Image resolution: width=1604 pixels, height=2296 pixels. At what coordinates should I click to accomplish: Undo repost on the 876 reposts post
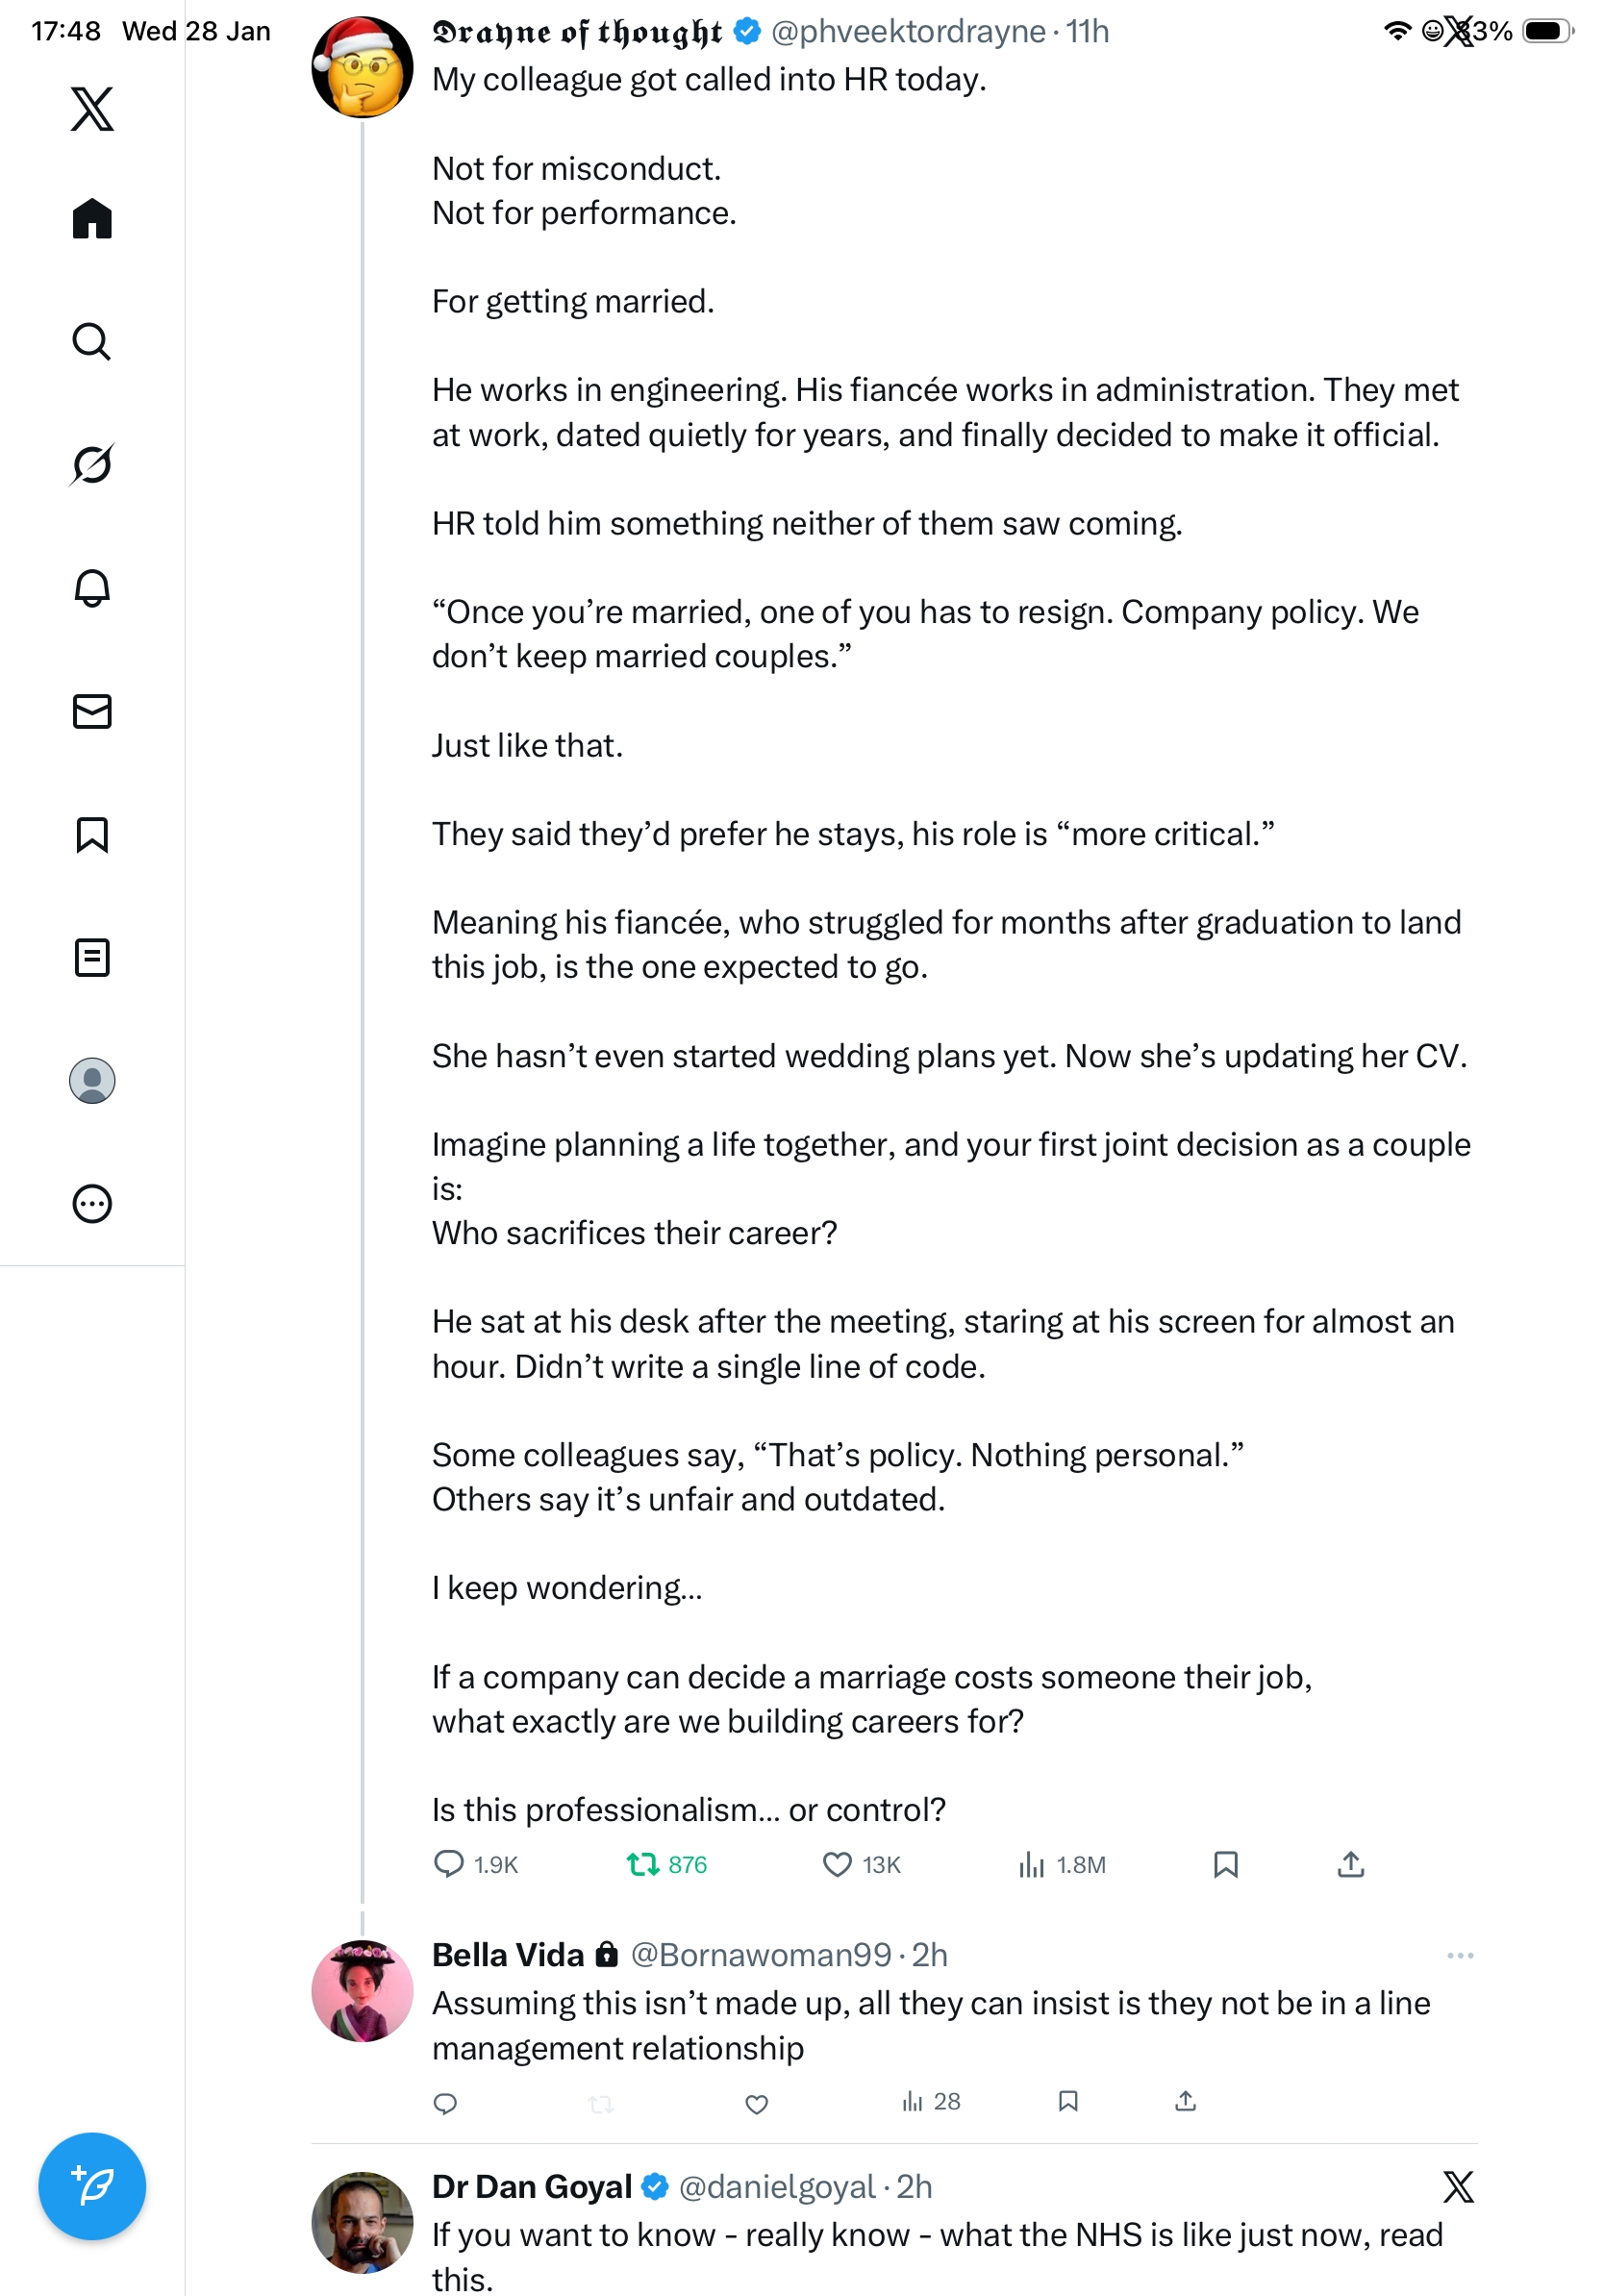(642, 1864)
